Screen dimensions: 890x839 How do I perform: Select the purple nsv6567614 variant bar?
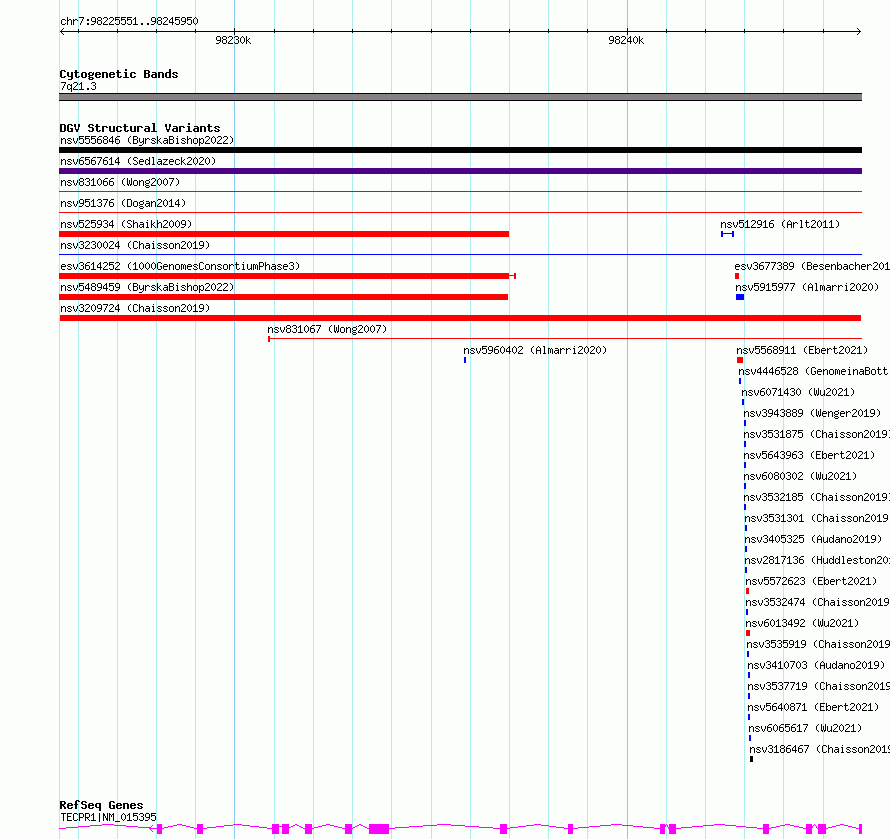click(460, 171)
